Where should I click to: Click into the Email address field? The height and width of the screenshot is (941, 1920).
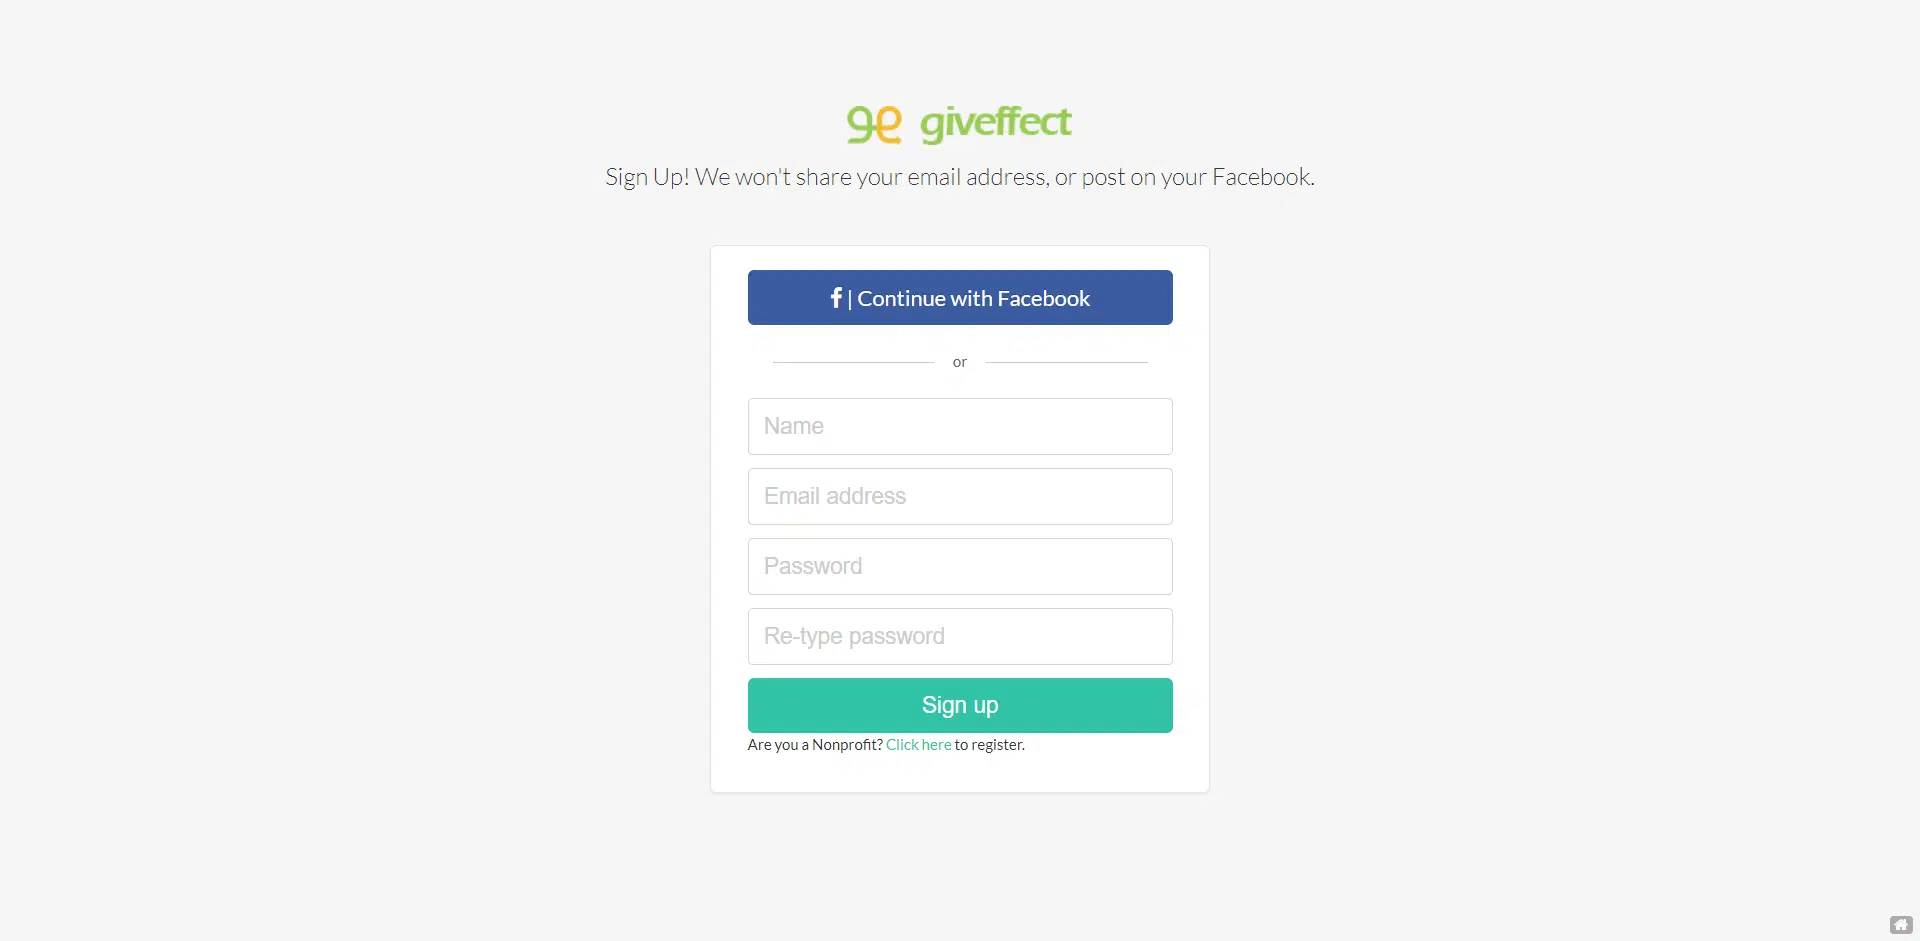[x=960, y=497]
